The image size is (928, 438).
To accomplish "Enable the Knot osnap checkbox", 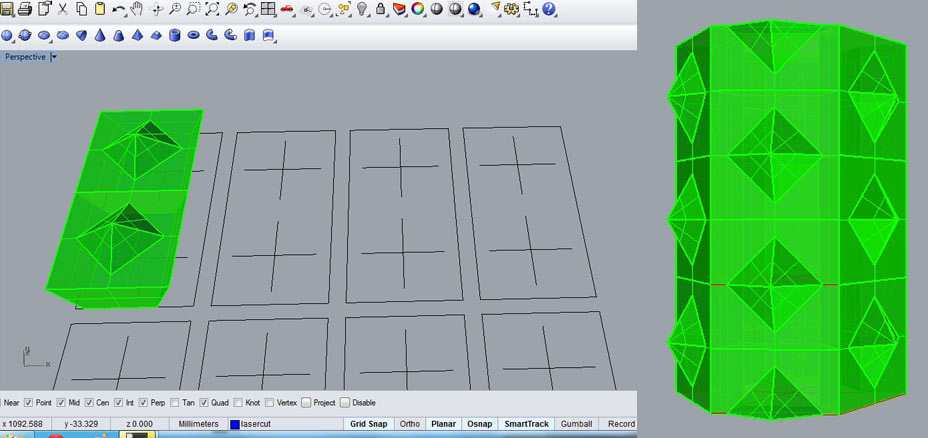I will point(238,402).
